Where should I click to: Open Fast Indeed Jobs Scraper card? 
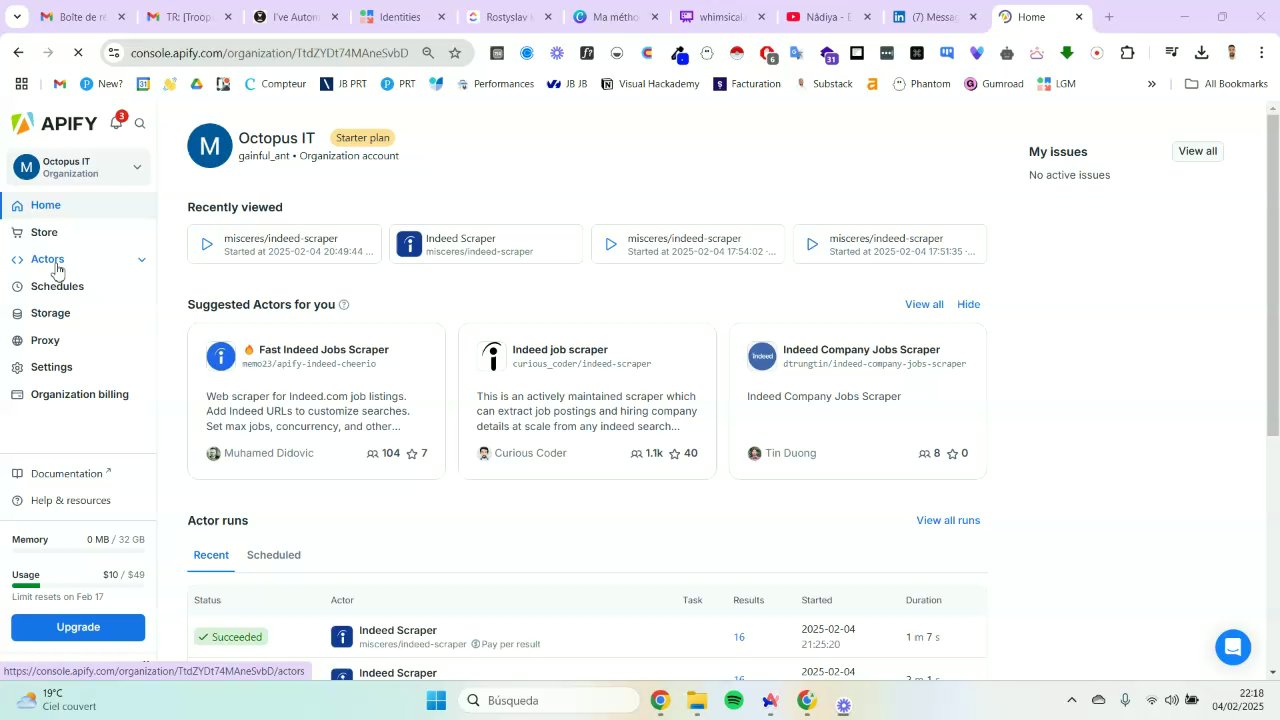coord(316,401)
